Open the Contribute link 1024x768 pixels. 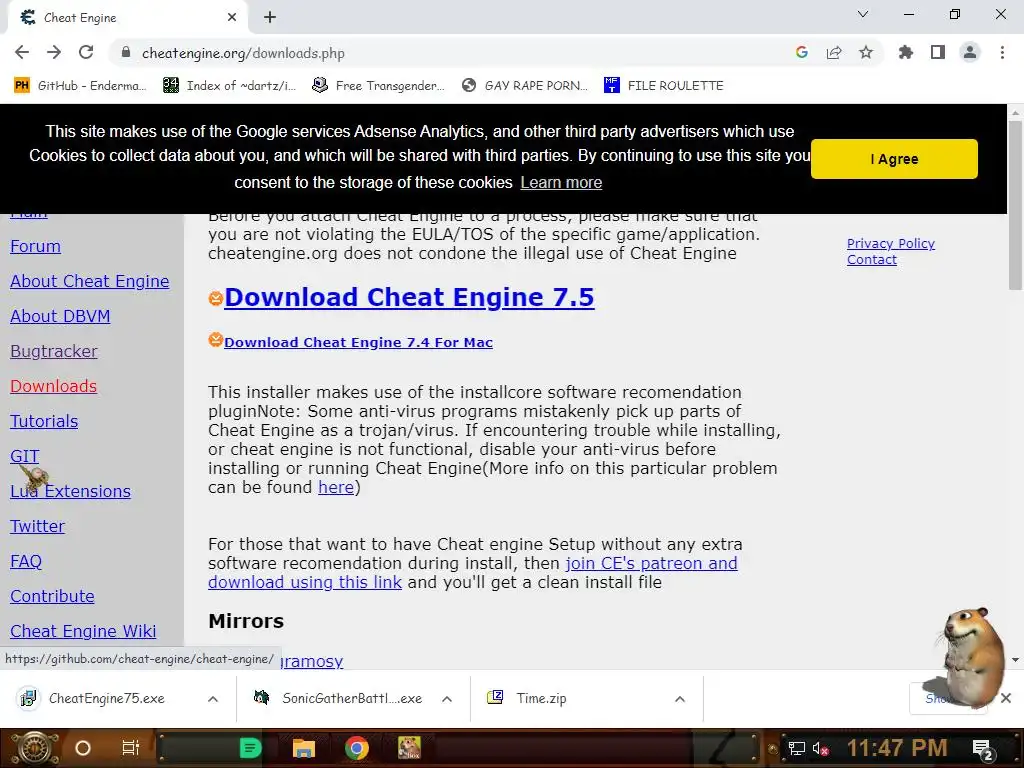[52, 596]
